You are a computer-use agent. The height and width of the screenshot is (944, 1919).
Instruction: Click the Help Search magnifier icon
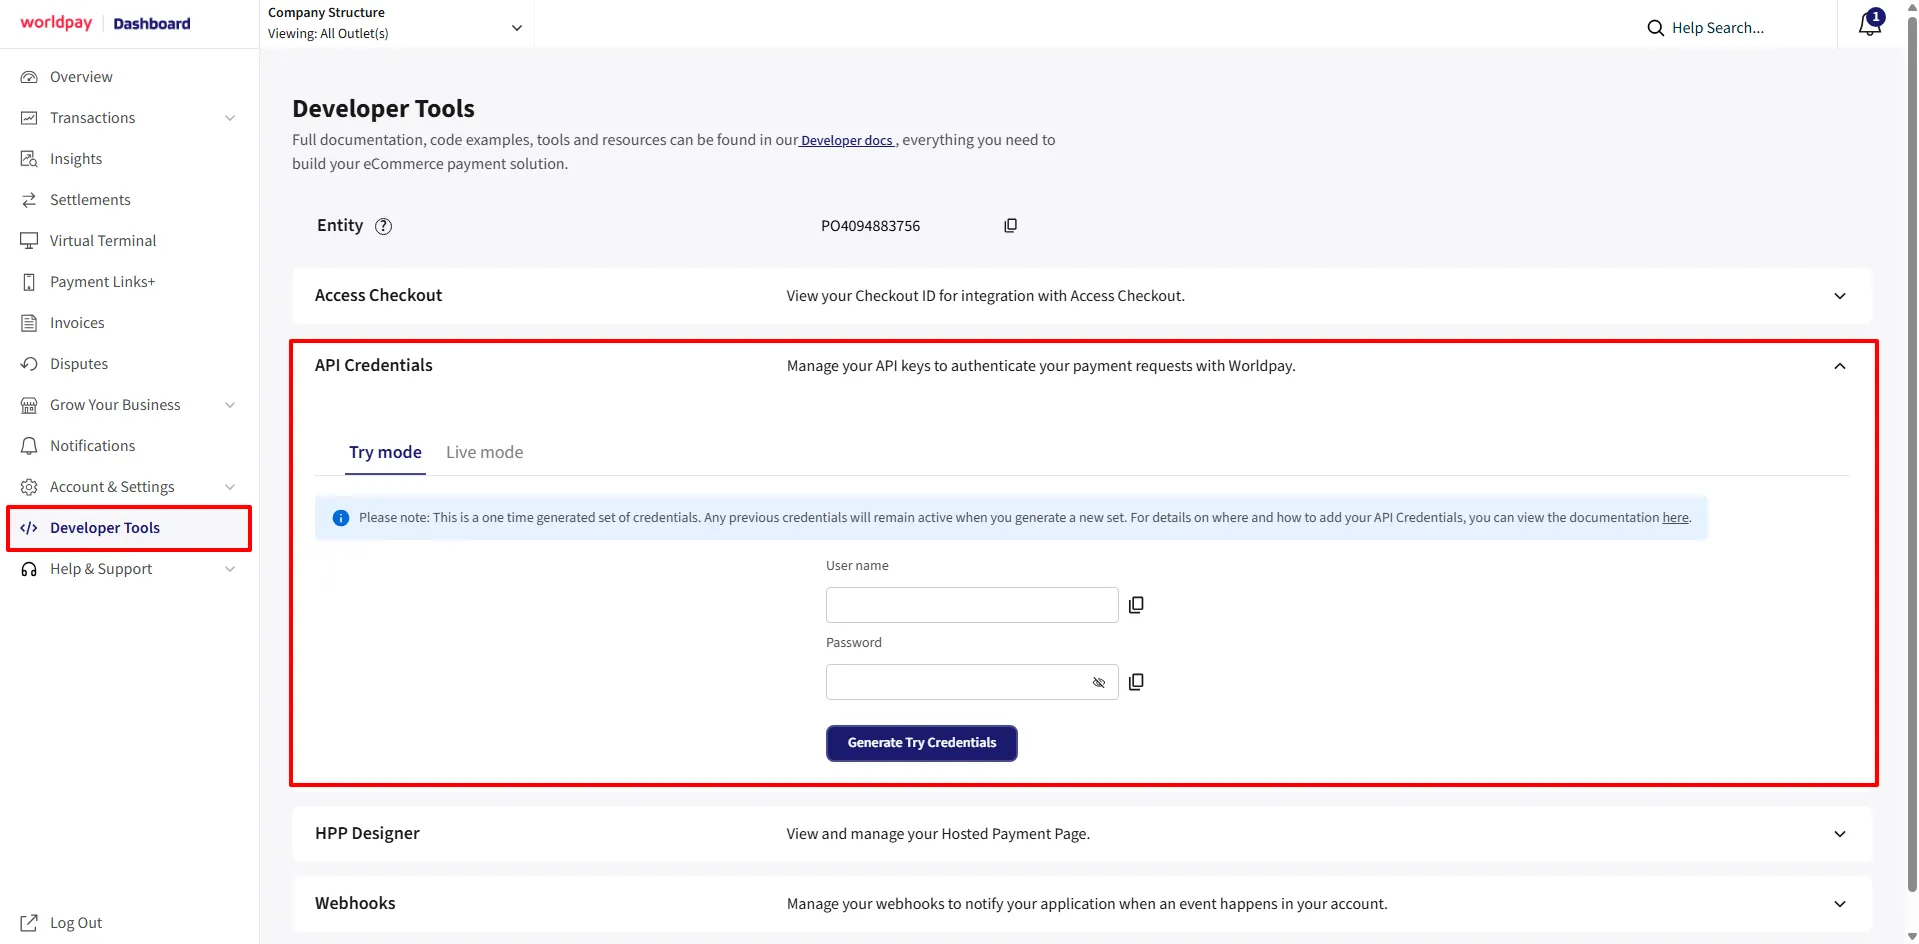tap(1656, 28)
